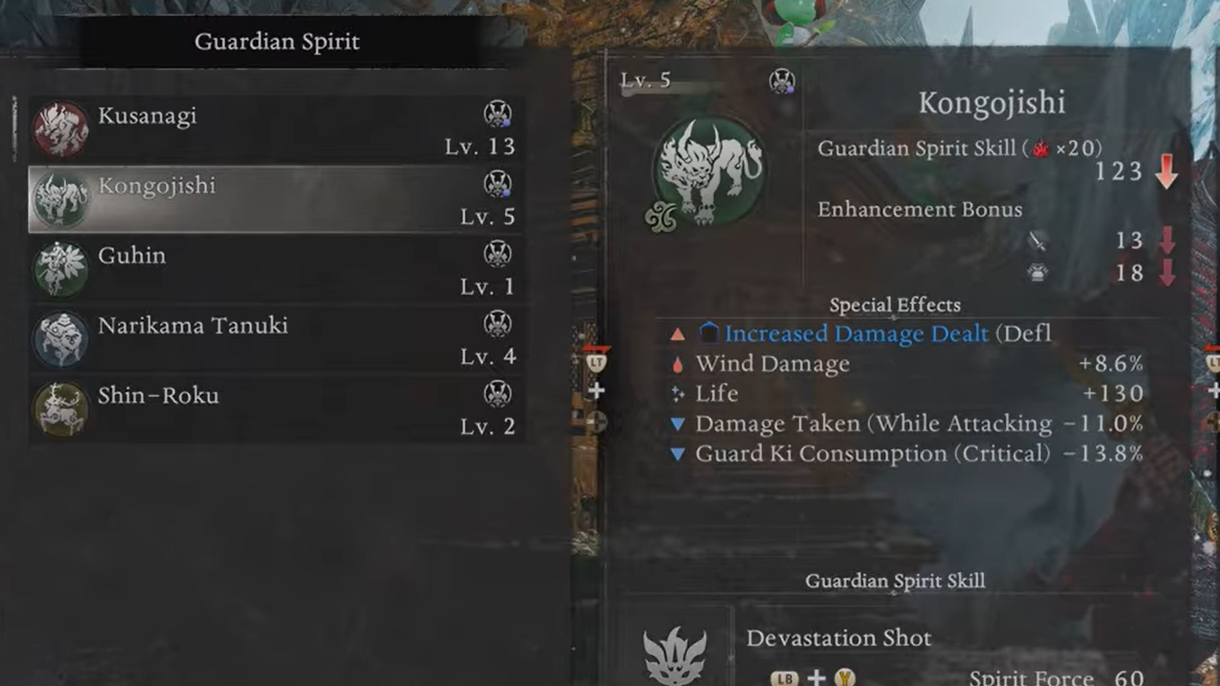Click the Life +130 effect row
This screenshot has width=1220, height=686.
(x=908, y=393)
